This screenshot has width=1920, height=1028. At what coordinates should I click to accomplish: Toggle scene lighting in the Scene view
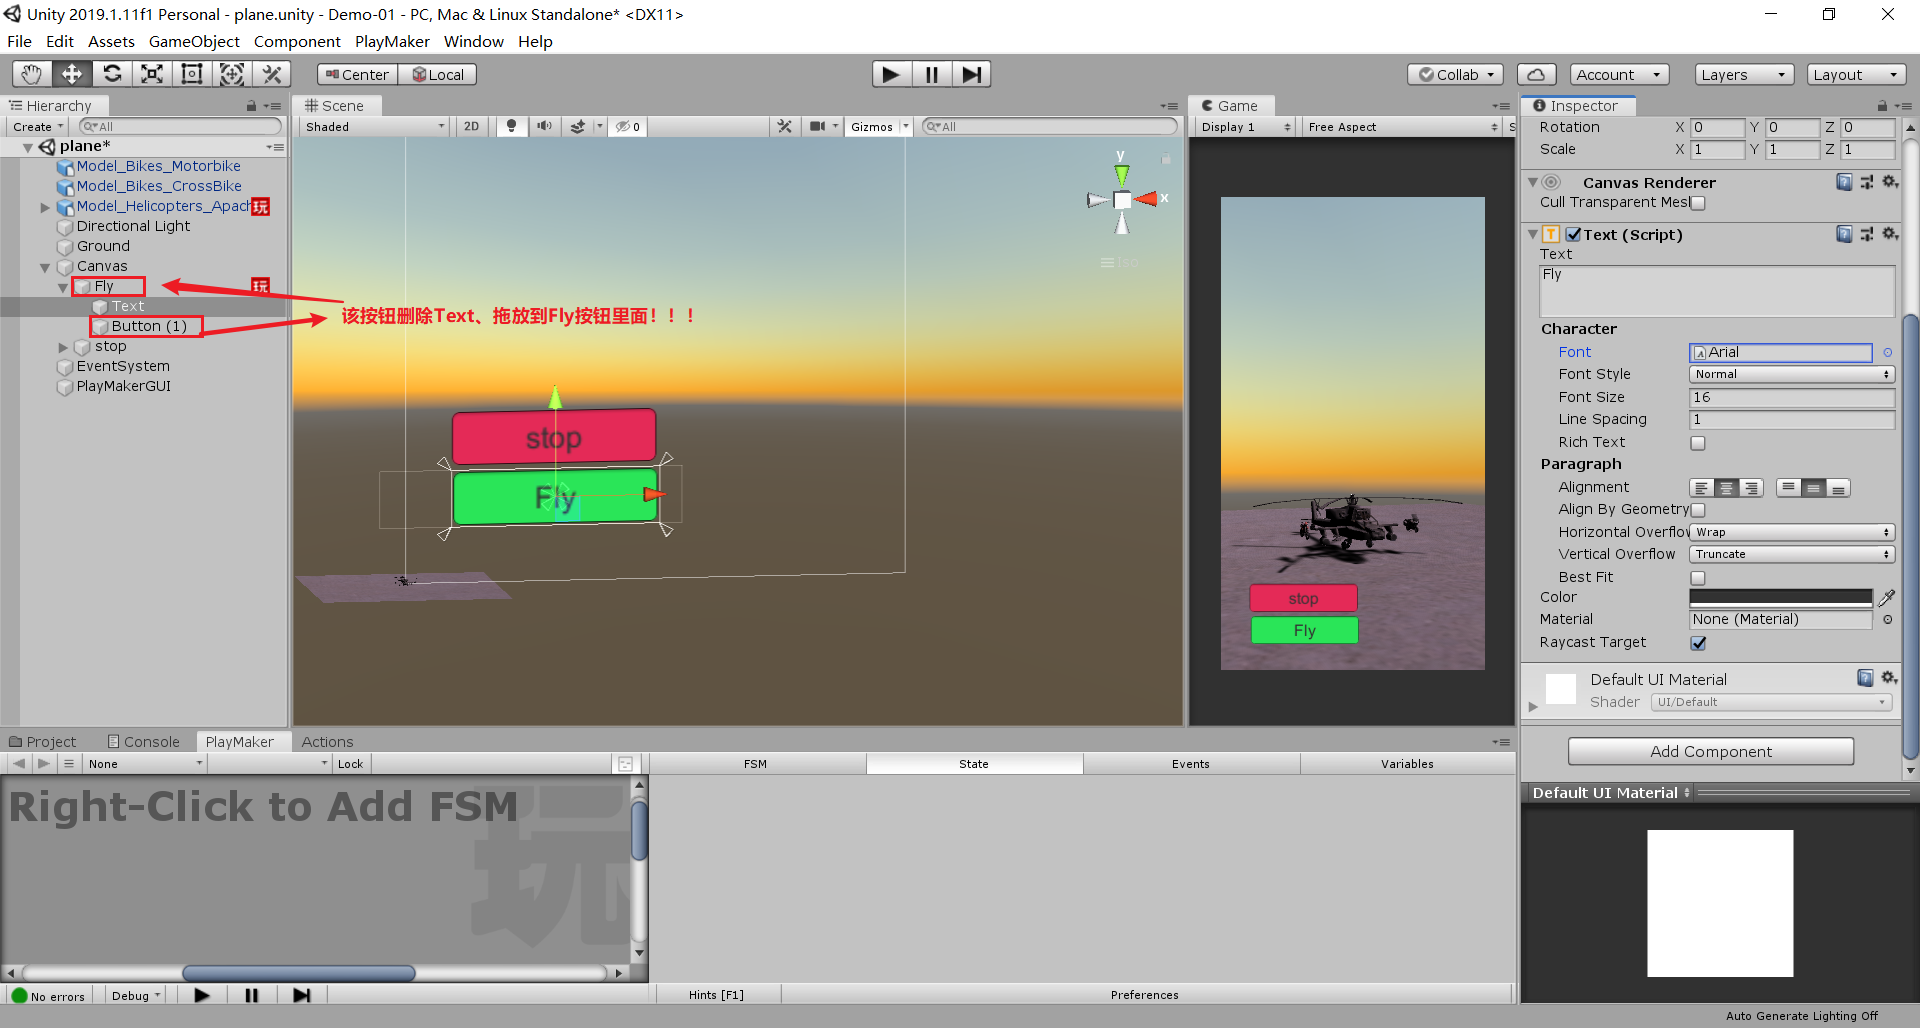click(511, 126)
